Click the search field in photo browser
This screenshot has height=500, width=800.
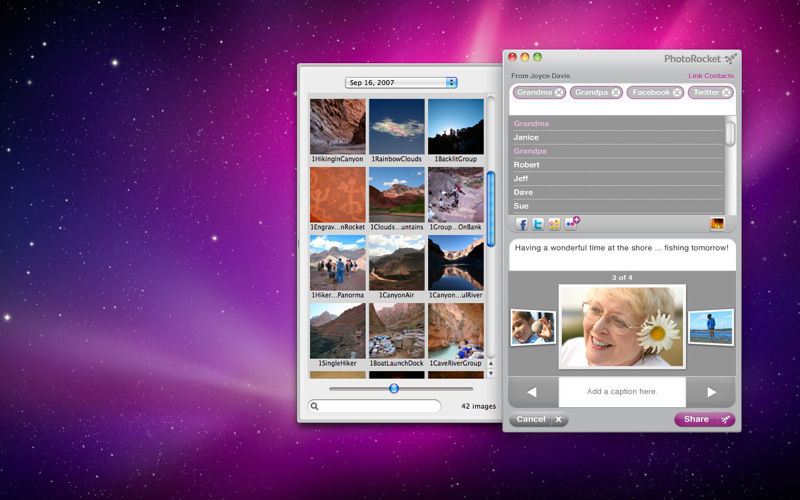click(x=374, y=406)
